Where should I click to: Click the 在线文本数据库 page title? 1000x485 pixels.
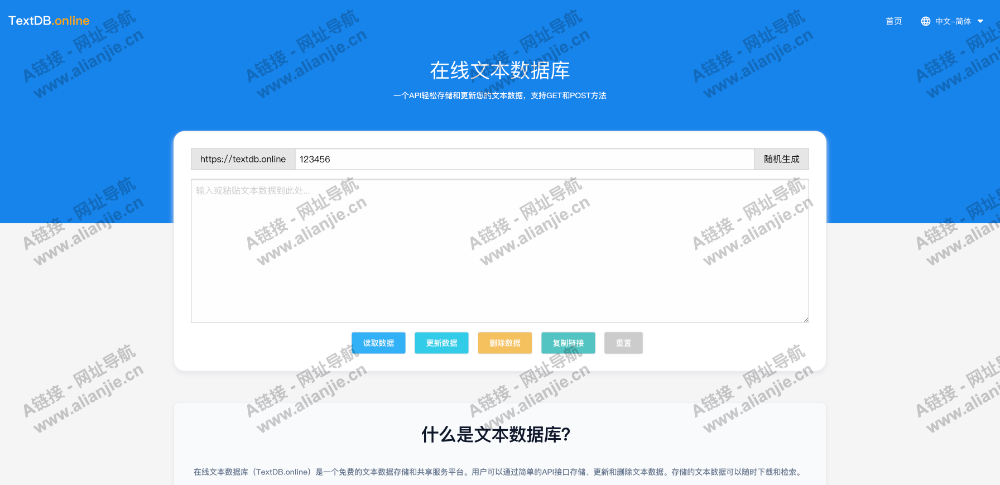pos(500,71)
